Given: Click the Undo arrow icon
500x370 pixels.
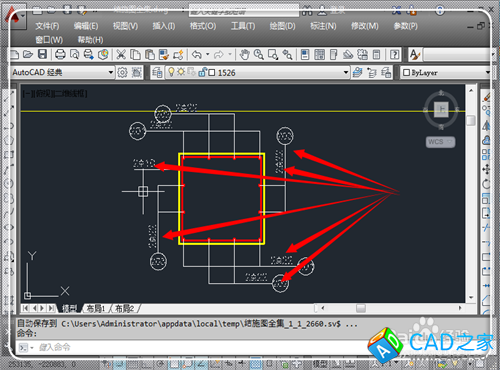Looking at the screenshot, I should [x=197, y=54].
